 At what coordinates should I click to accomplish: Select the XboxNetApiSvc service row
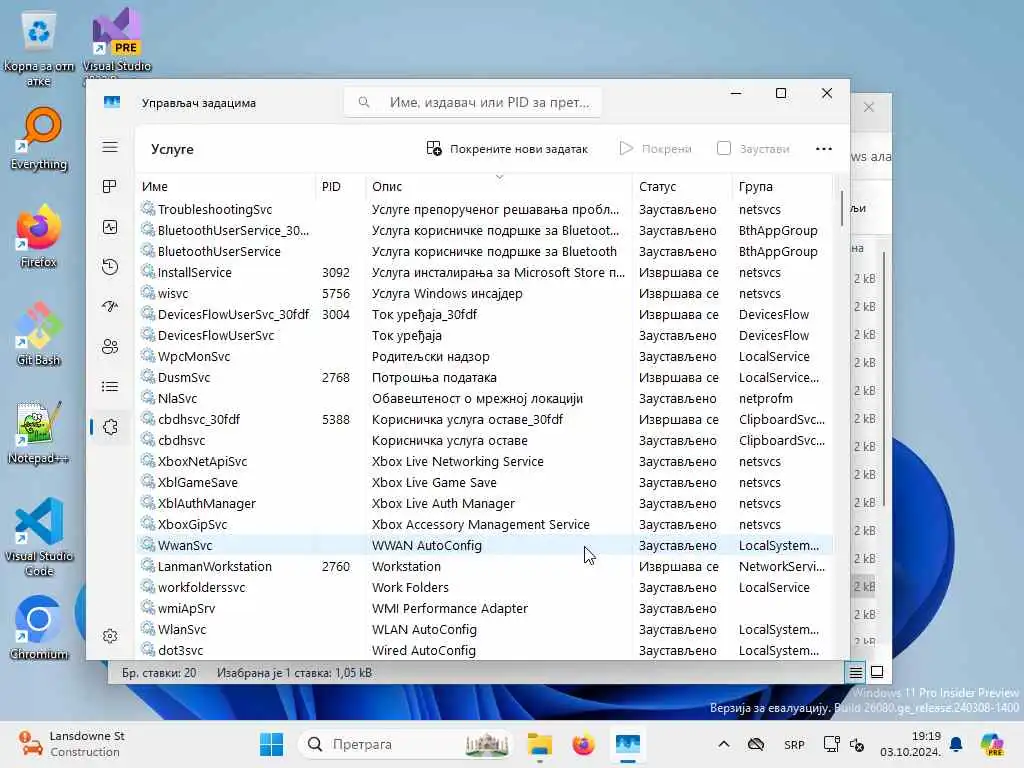click(x=485, y=462)
